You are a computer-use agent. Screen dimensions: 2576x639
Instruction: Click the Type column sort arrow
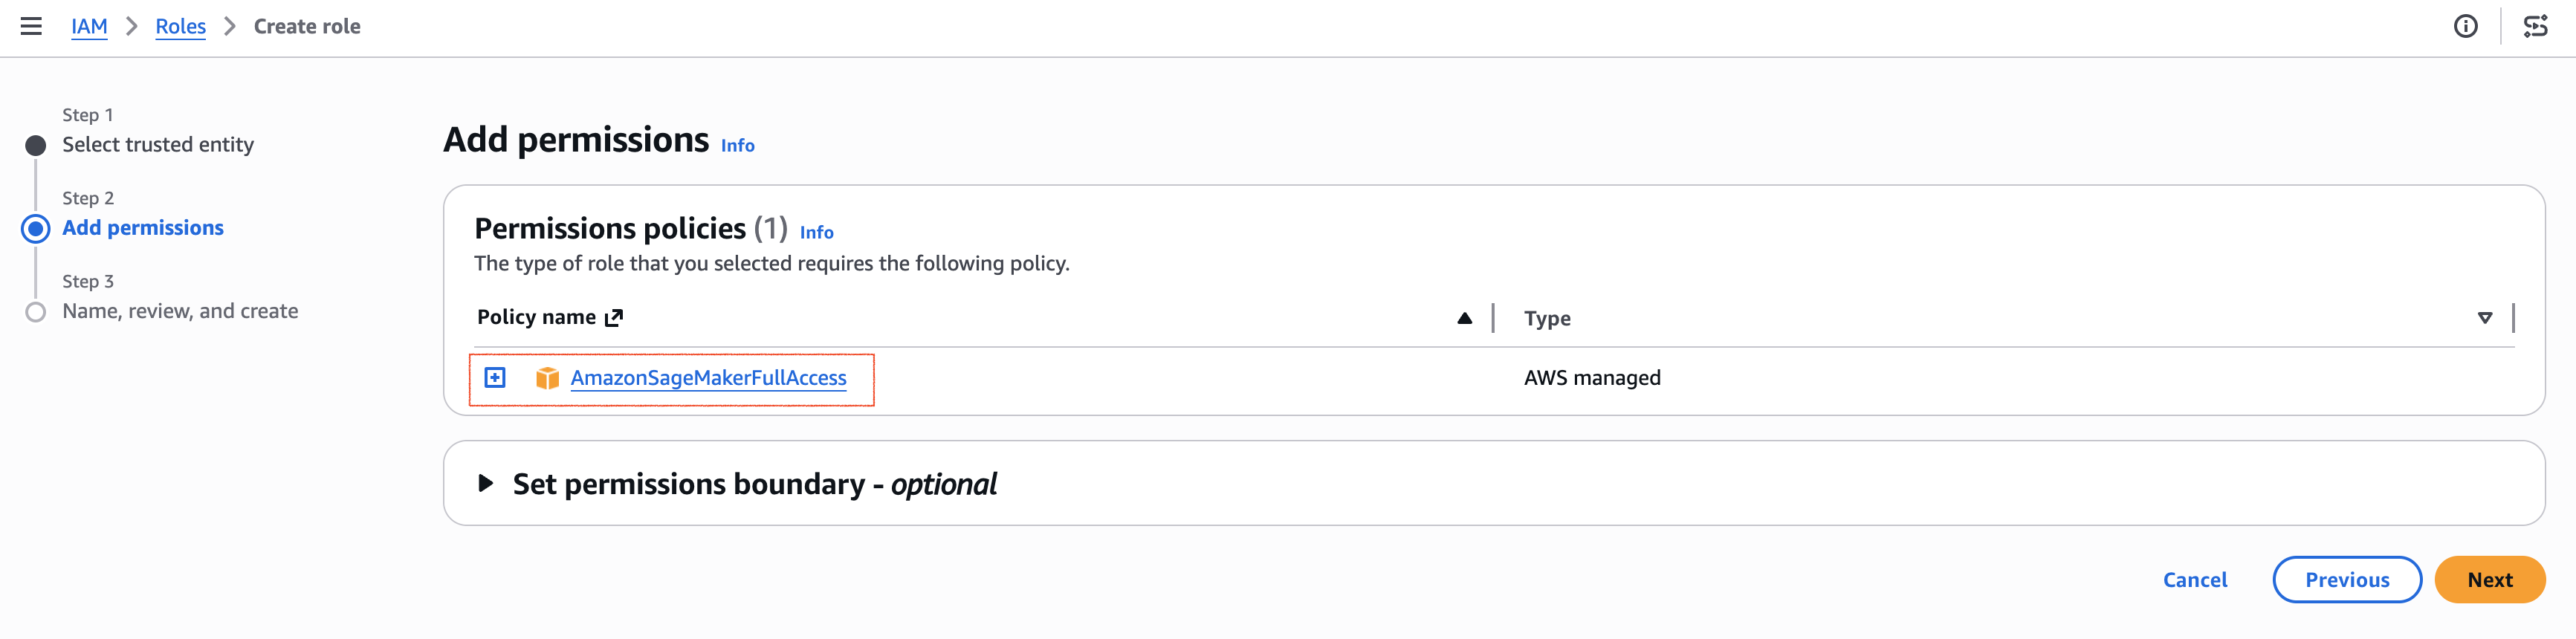point(2484,318)
